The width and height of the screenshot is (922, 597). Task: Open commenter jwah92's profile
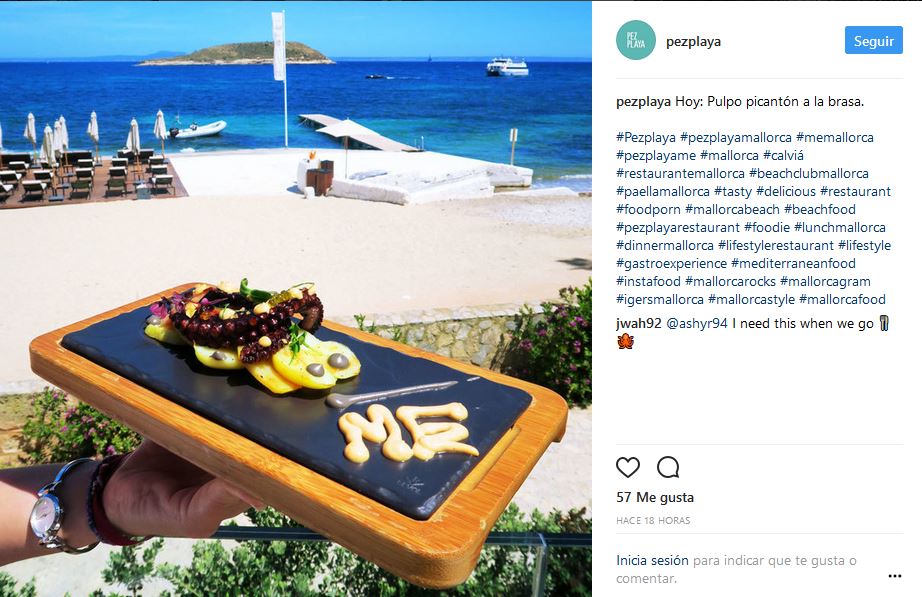[x=639, y=323]
